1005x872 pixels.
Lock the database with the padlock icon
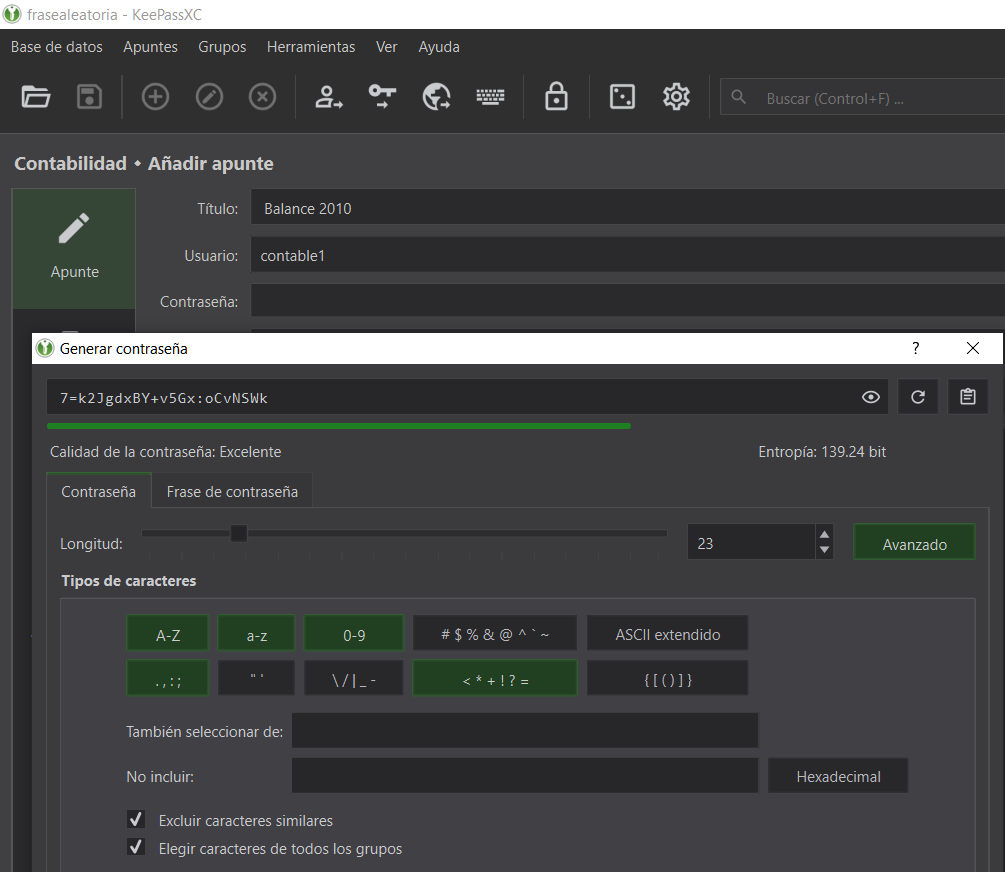tap(556, 97)
